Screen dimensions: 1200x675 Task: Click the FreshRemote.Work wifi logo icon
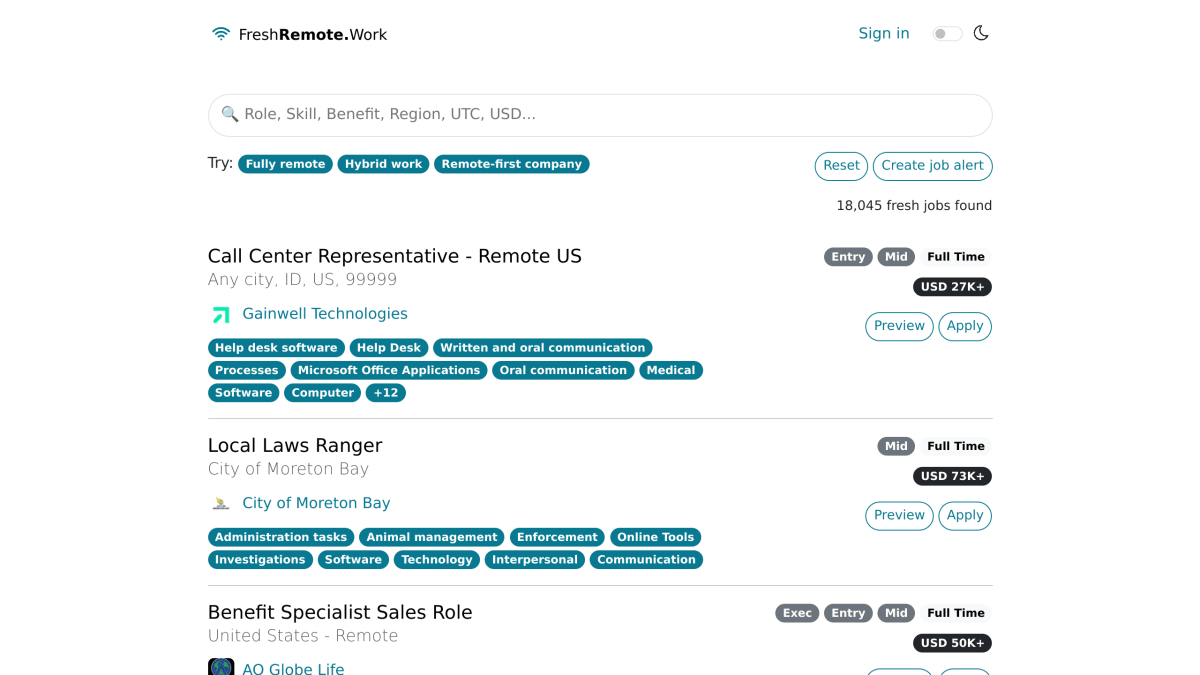[221, 34]
